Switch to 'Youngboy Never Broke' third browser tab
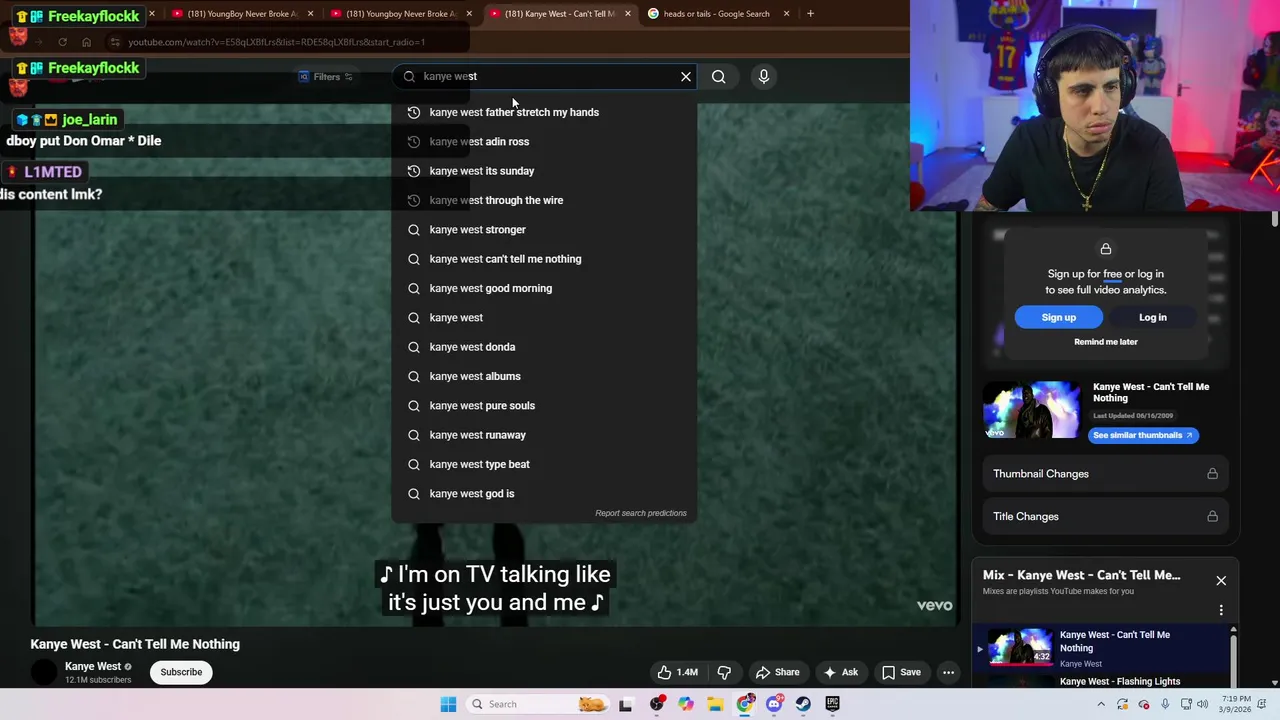The width and height of the screenshot is (1280, 720). point(401,14)
